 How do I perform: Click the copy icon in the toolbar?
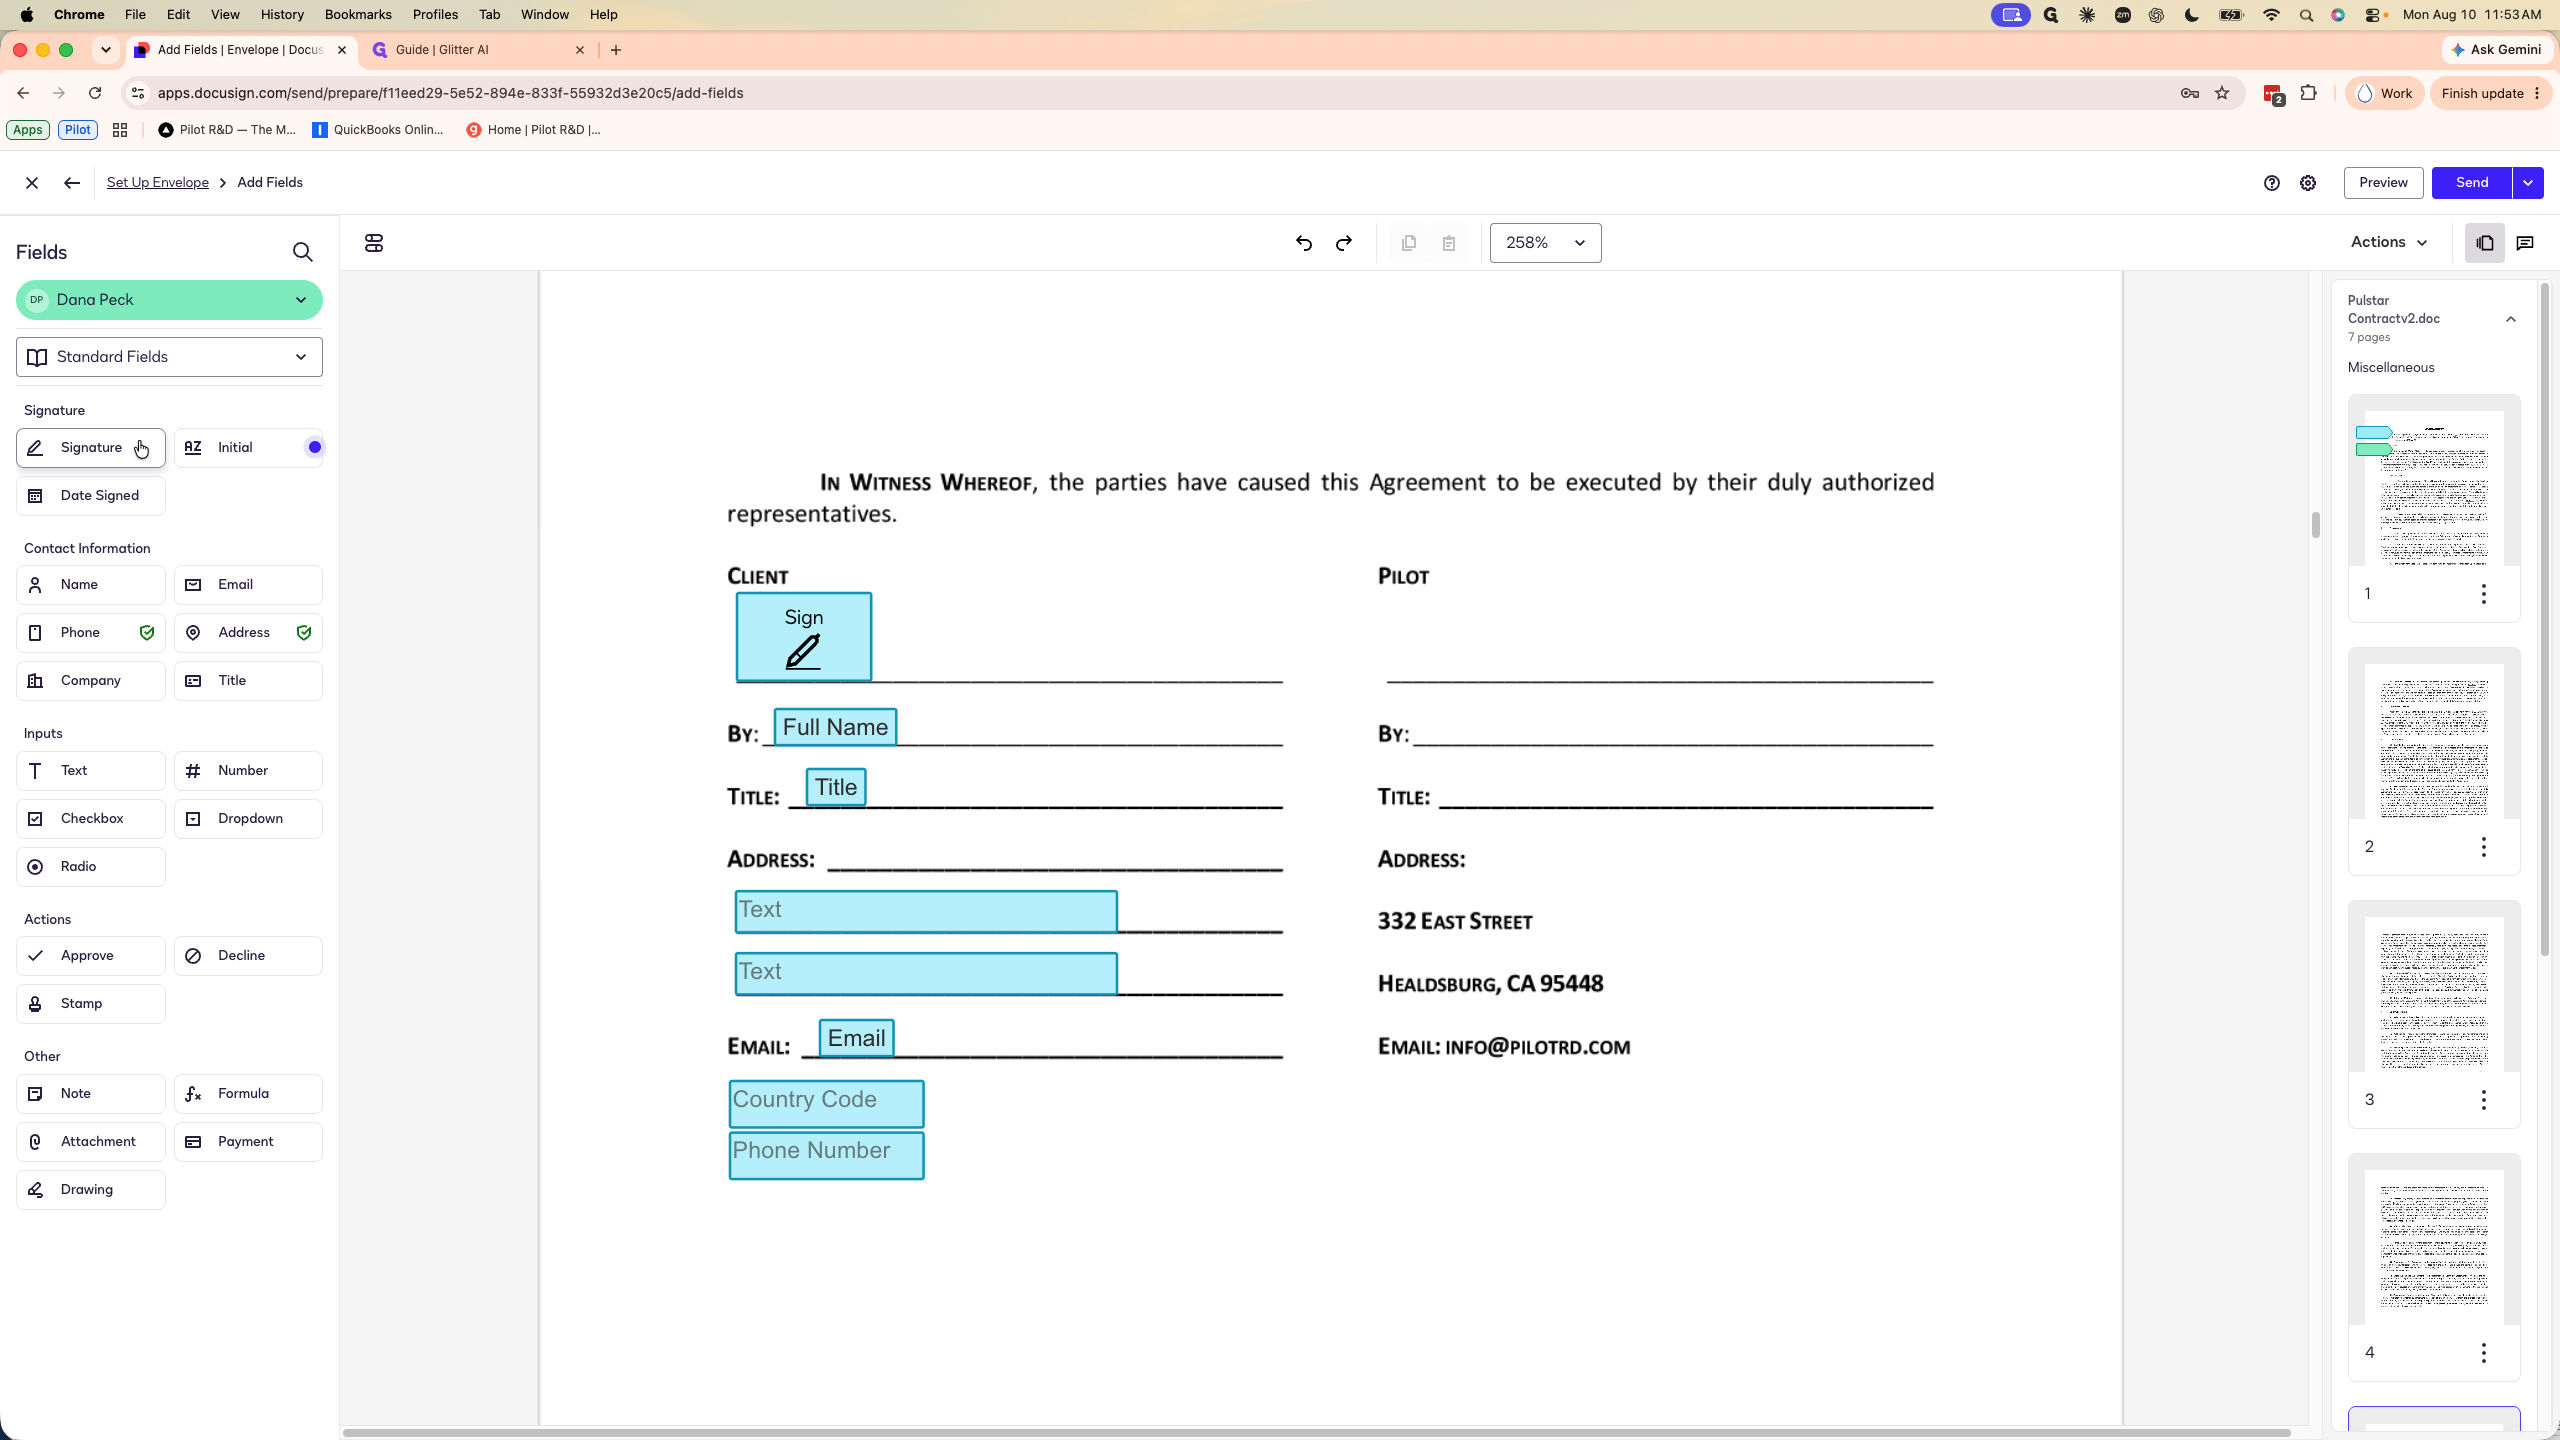coord(1409,243)
